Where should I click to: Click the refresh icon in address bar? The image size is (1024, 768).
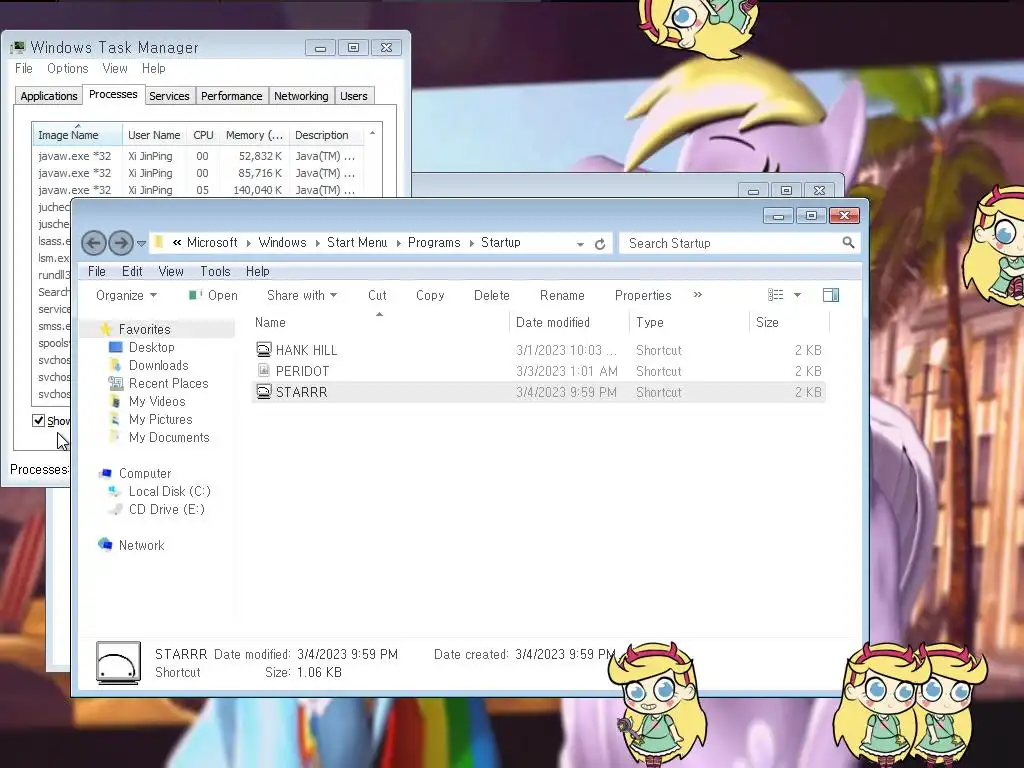[x=600, y=244]
